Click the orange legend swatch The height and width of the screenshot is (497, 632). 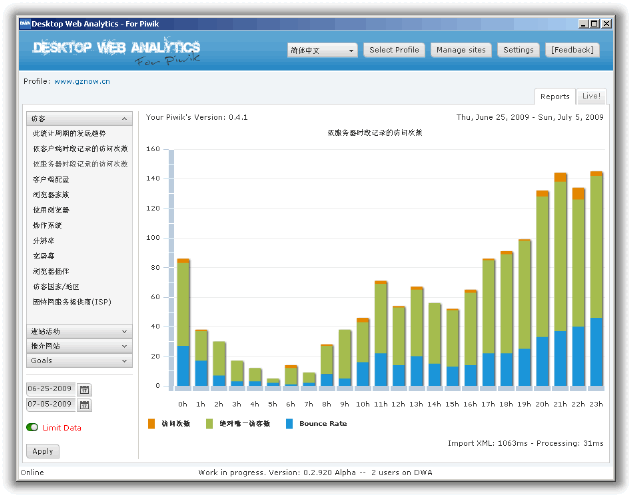point(152,423)
